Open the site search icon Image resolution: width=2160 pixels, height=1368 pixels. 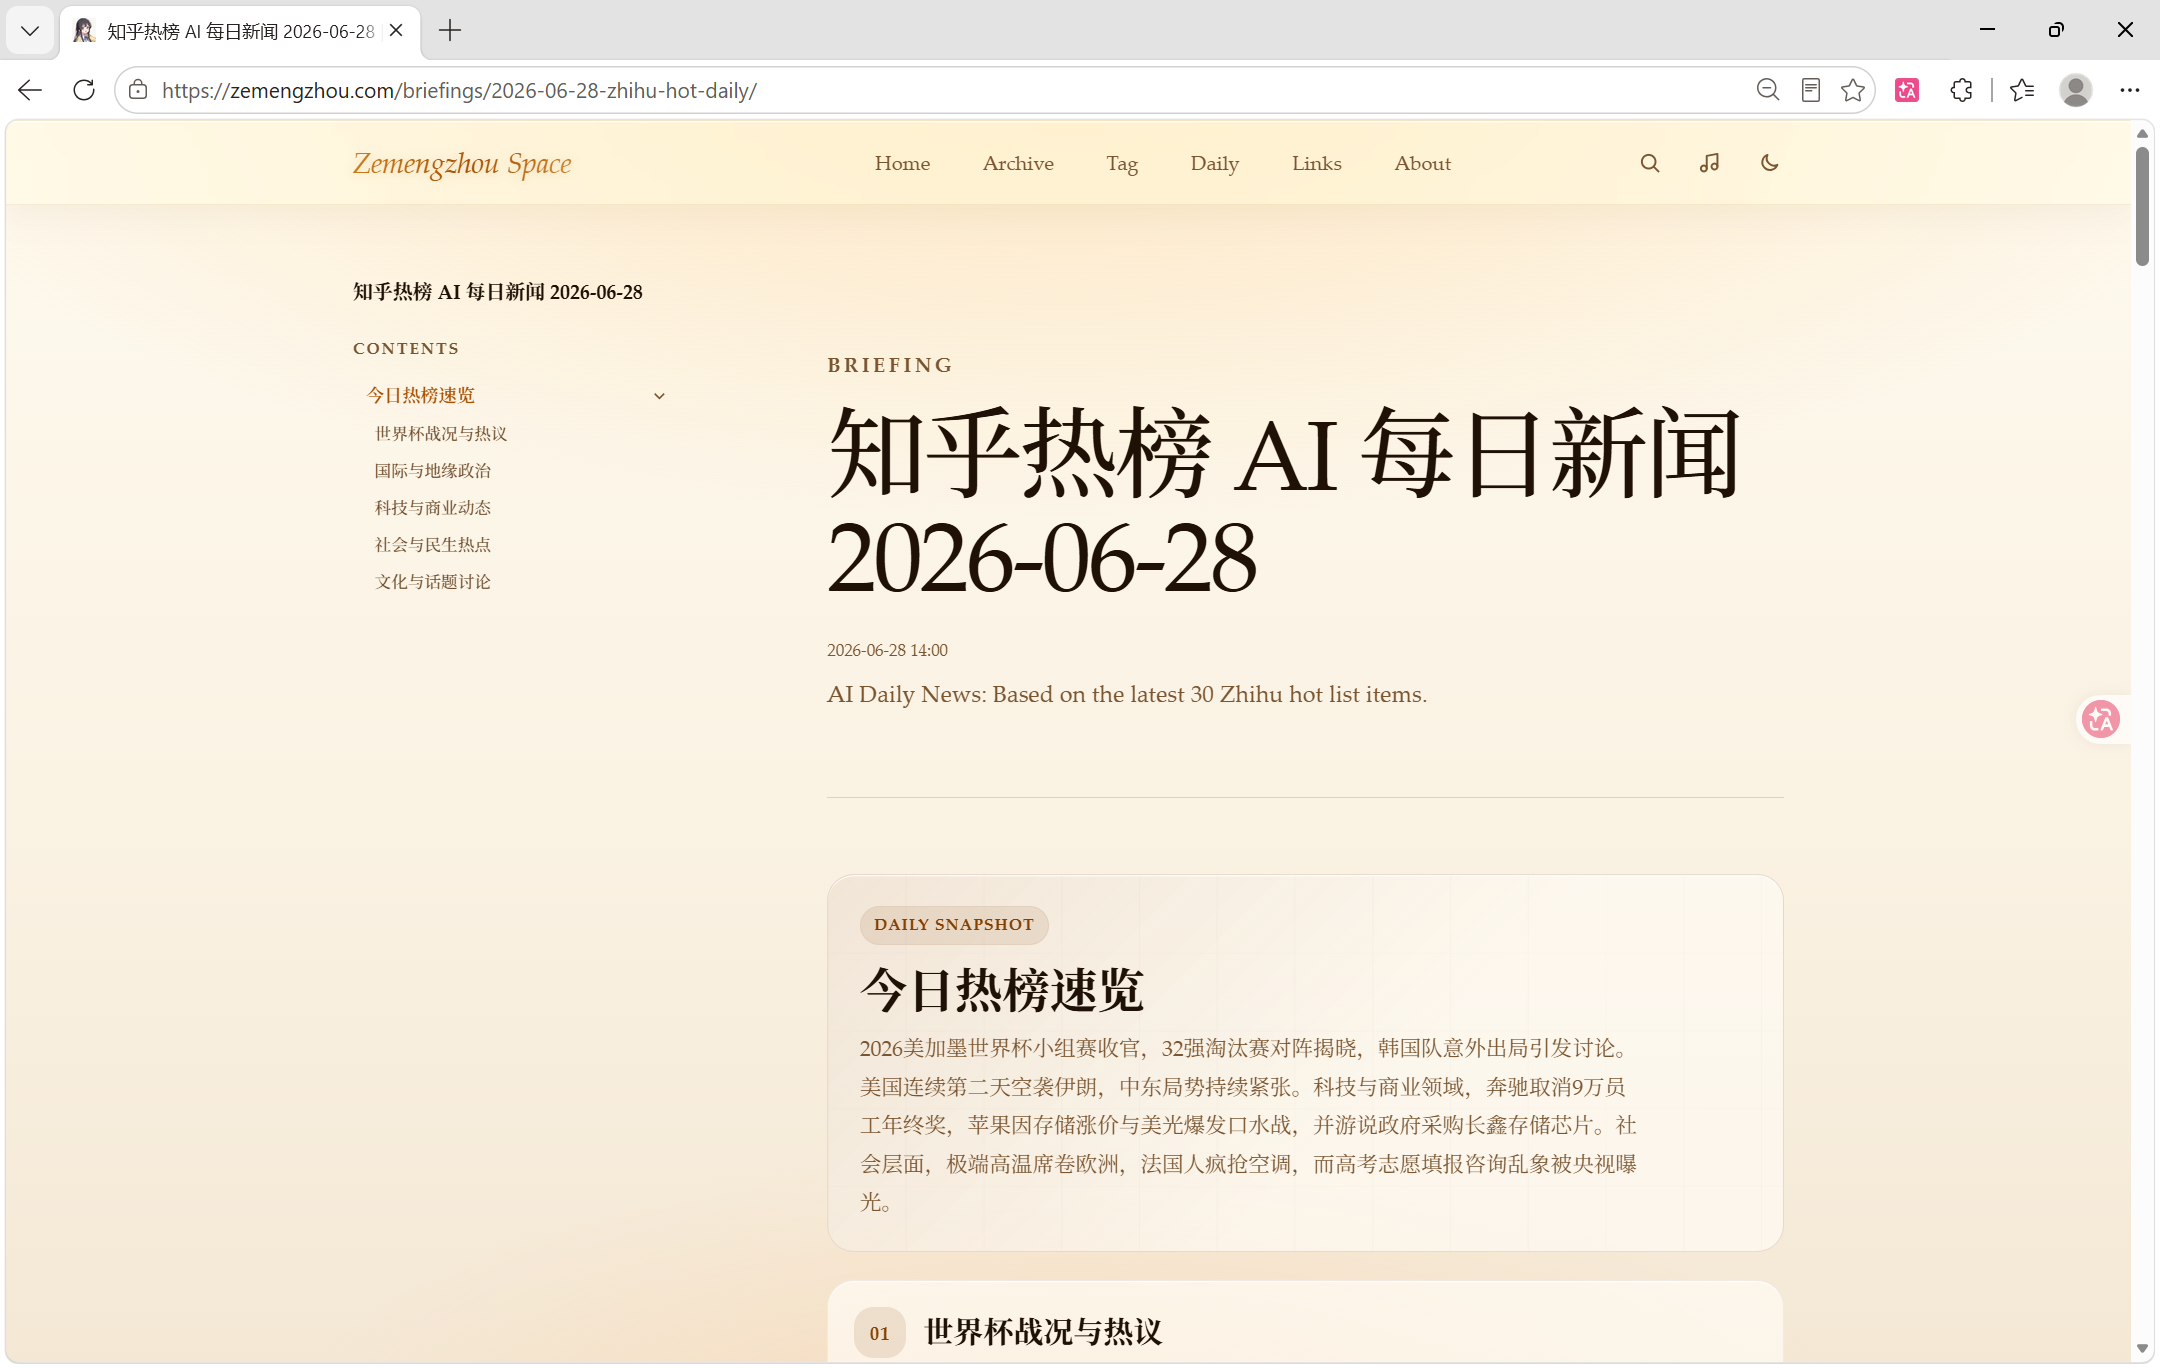(1650, 163)
